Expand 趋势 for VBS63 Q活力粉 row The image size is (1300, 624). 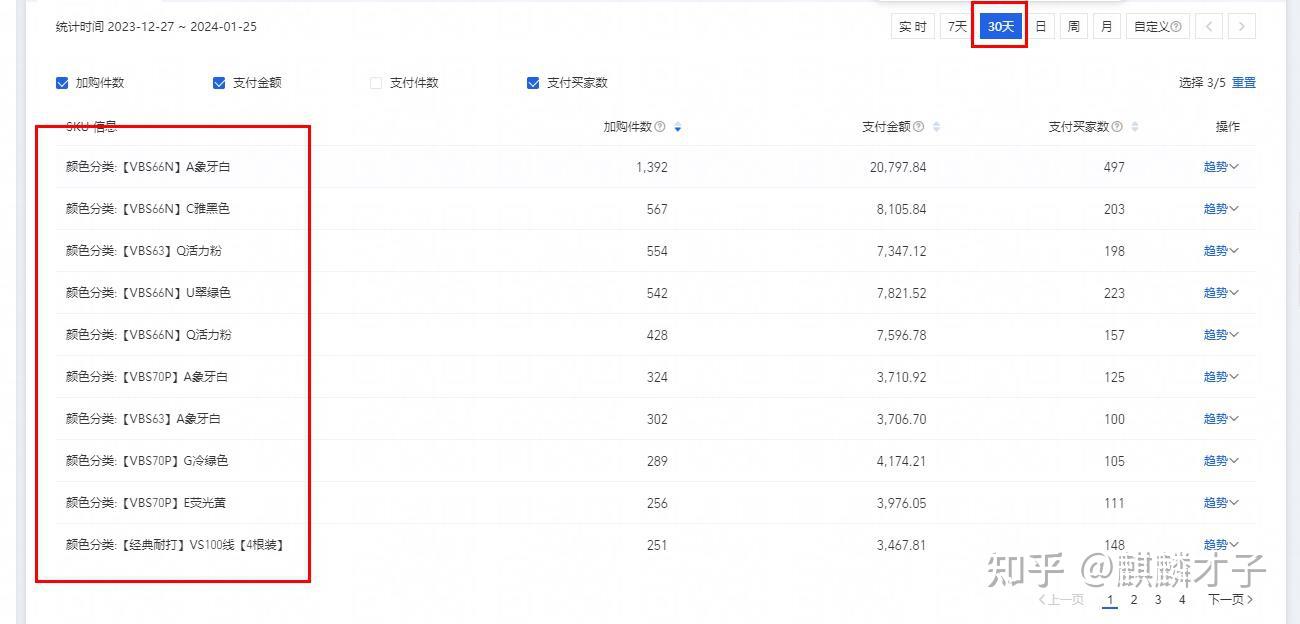pos(1220,251)
